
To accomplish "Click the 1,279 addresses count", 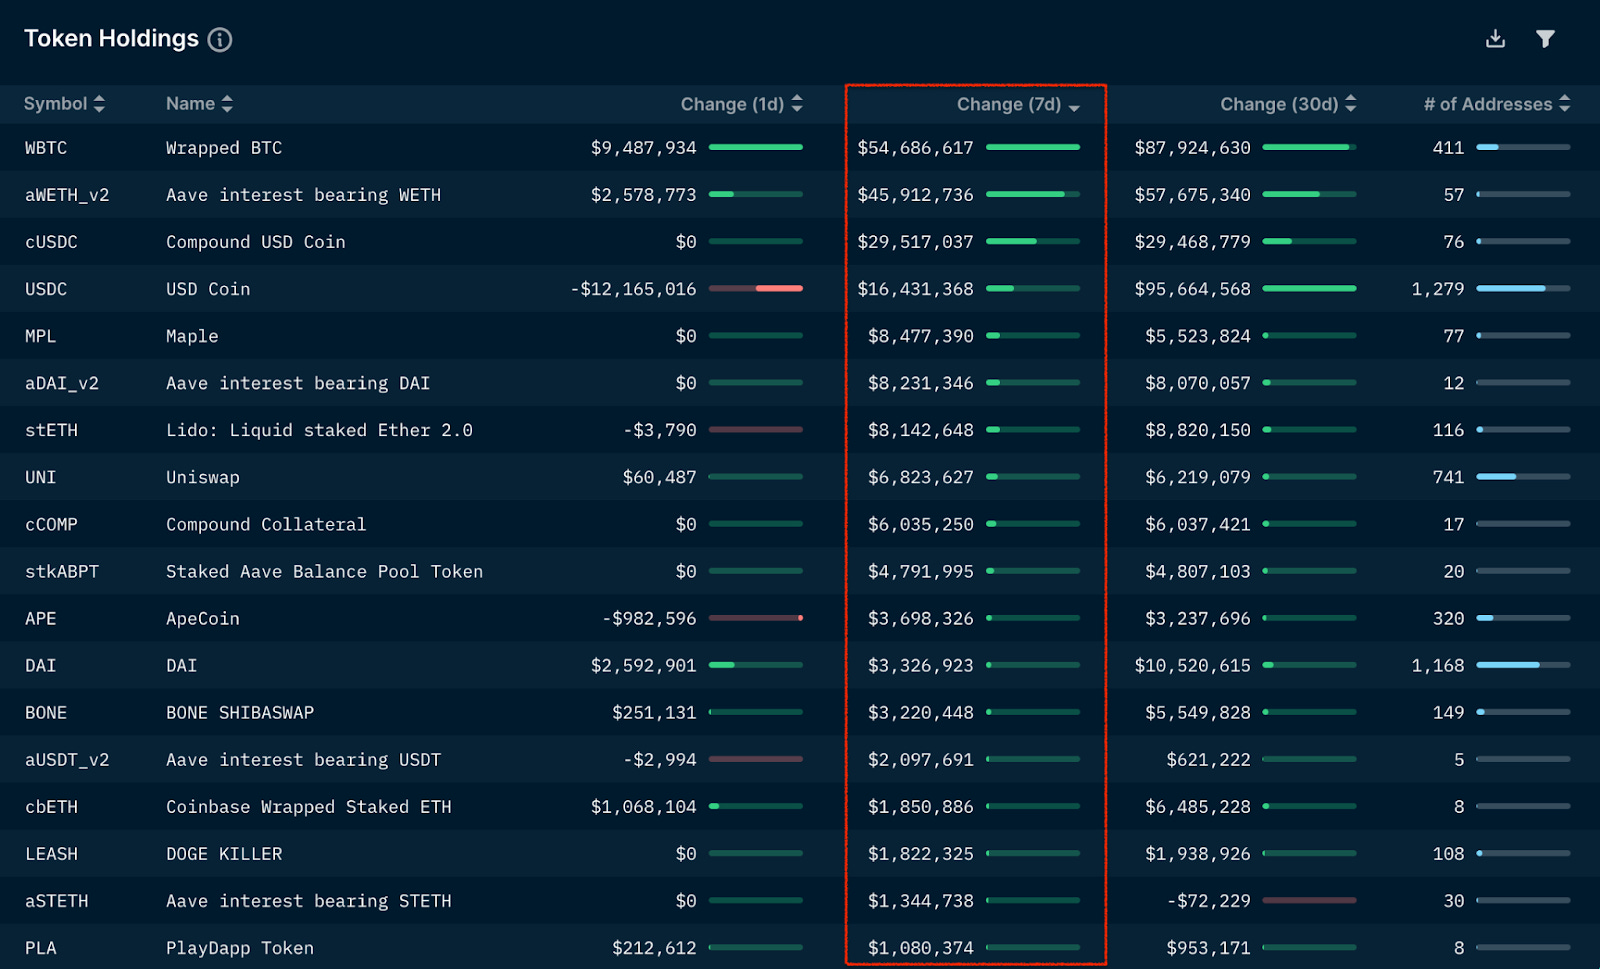I will click(1438, 289).
